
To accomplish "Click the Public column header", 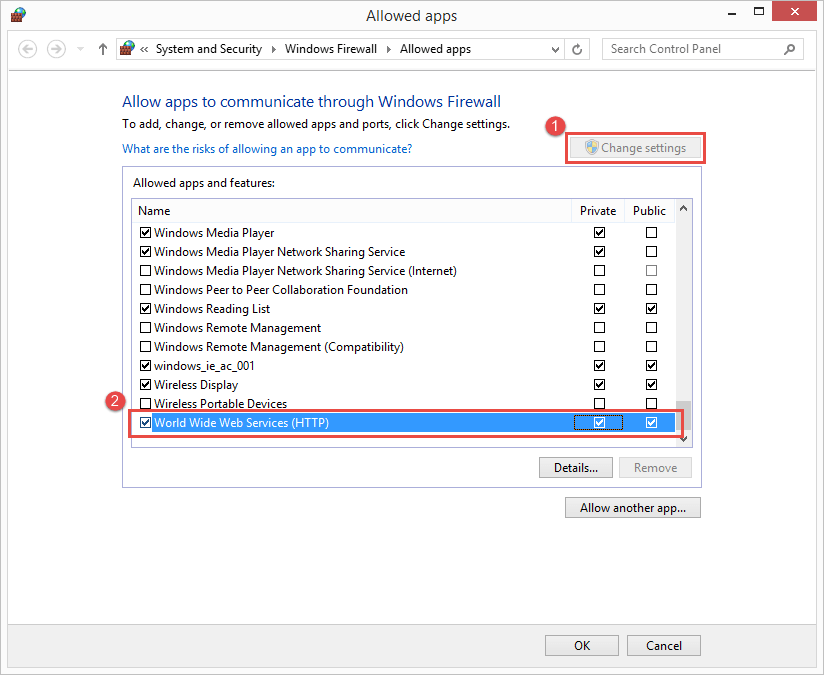I will [650, 211].
